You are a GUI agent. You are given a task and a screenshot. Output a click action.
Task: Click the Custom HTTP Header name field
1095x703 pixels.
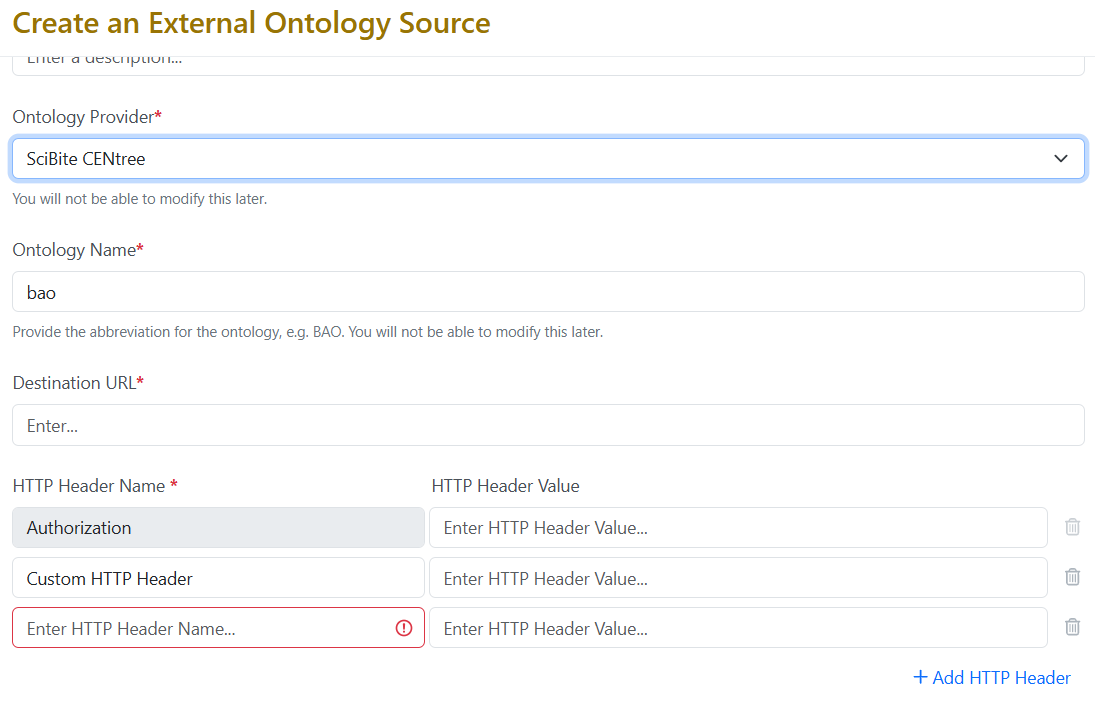click(218, 577)
